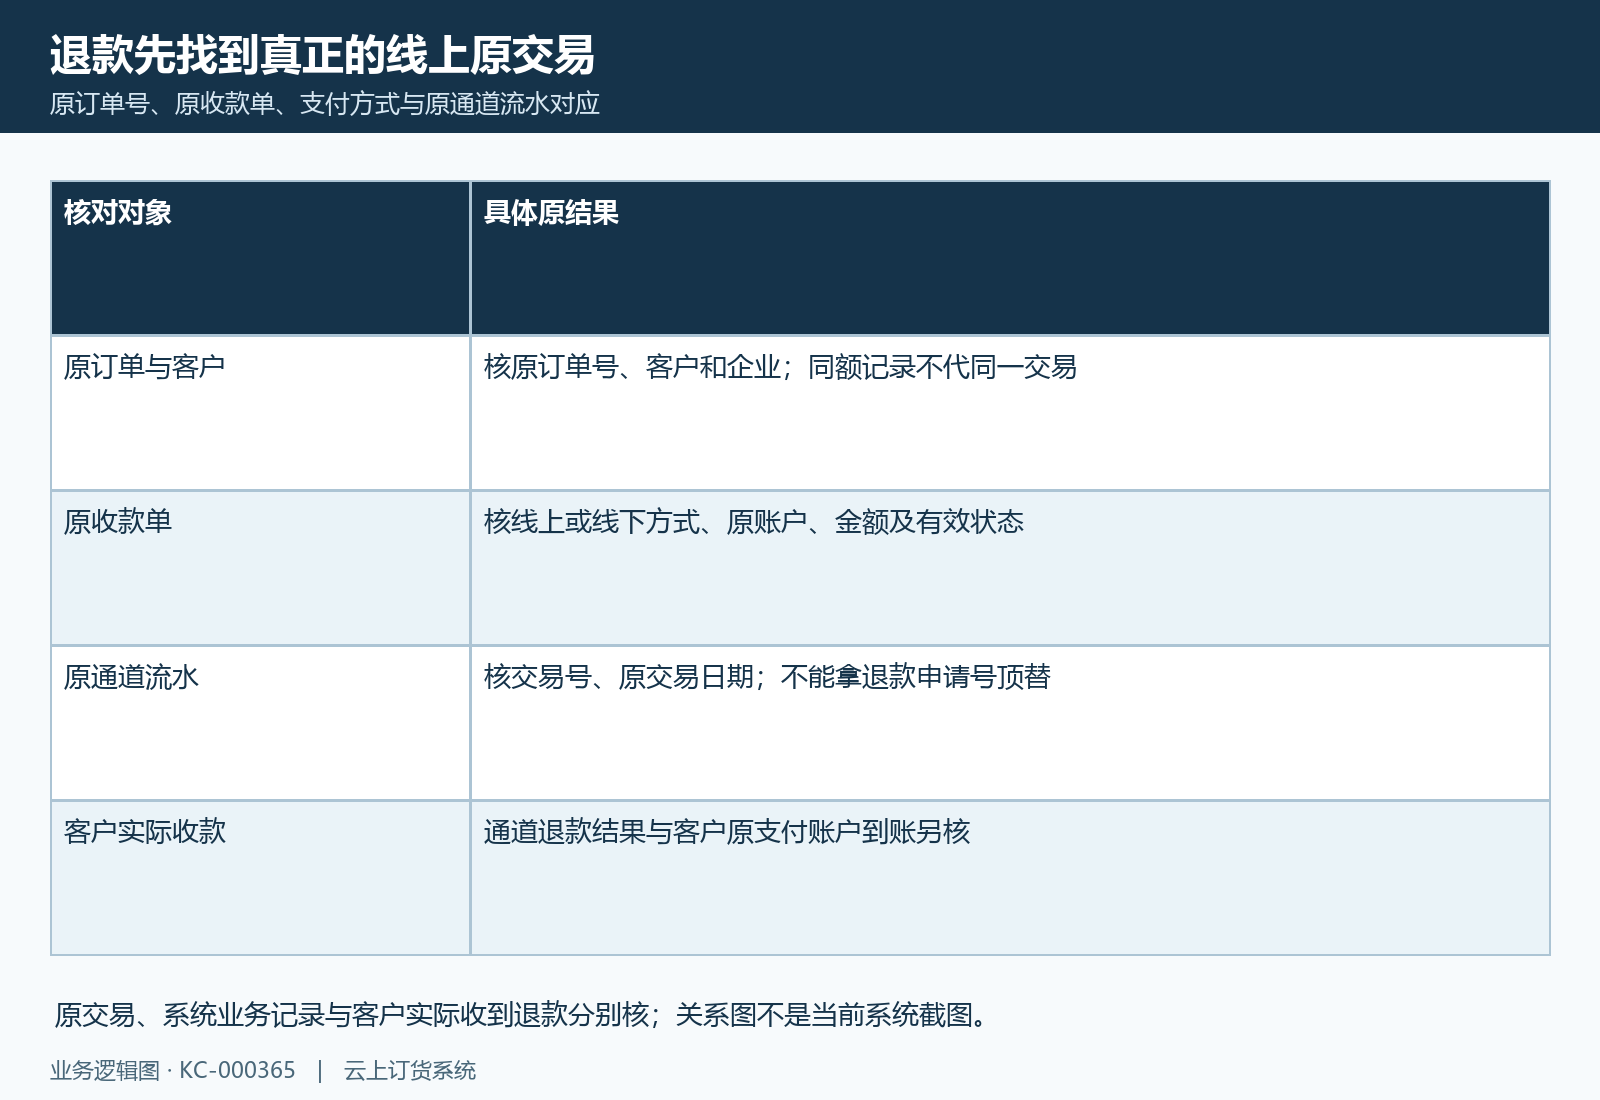Select the 原通道流水 row label
The image size is (1600, 1100).
pos(260,723)
